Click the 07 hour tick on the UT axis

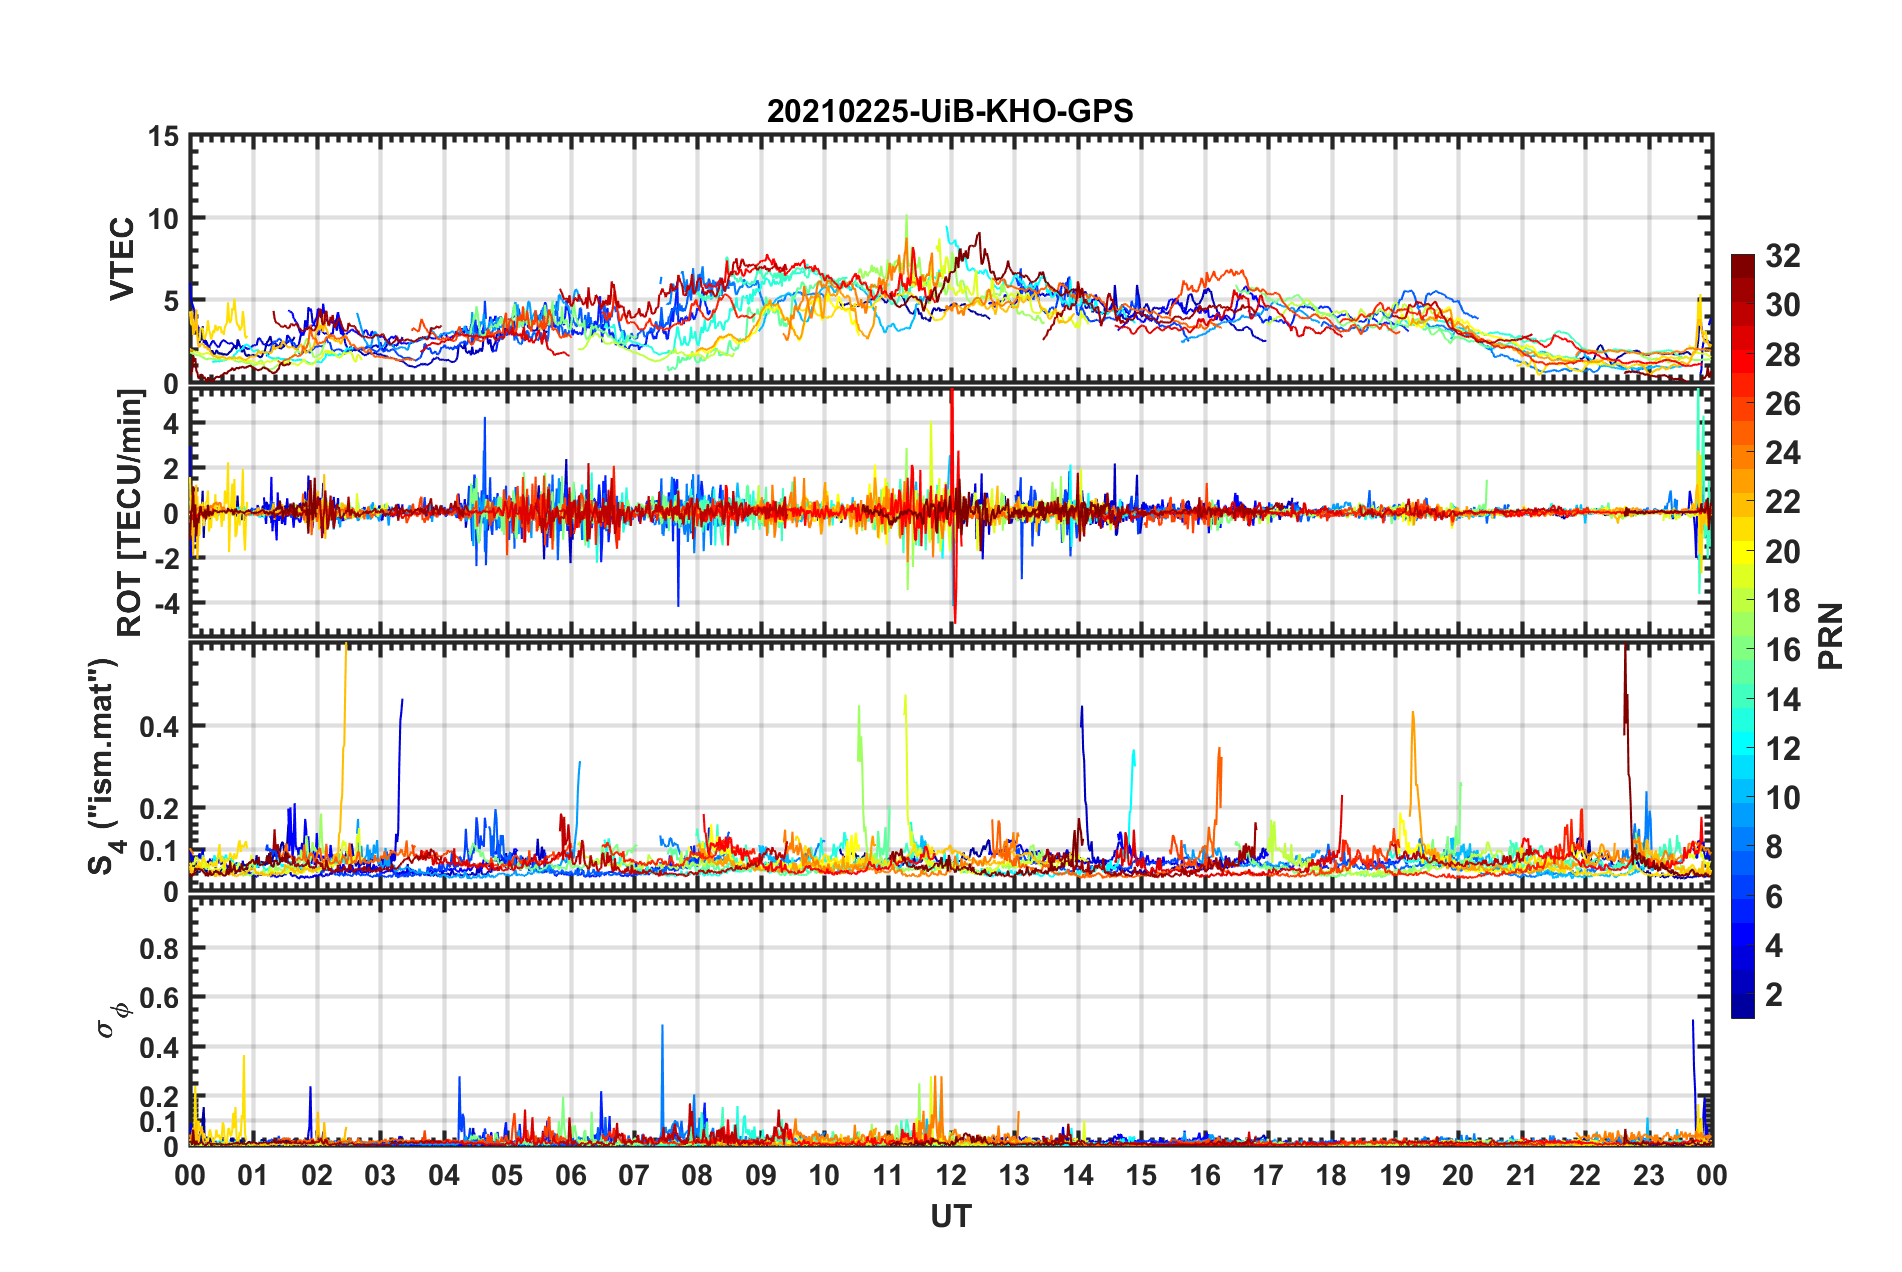[x=634, y=1175]
